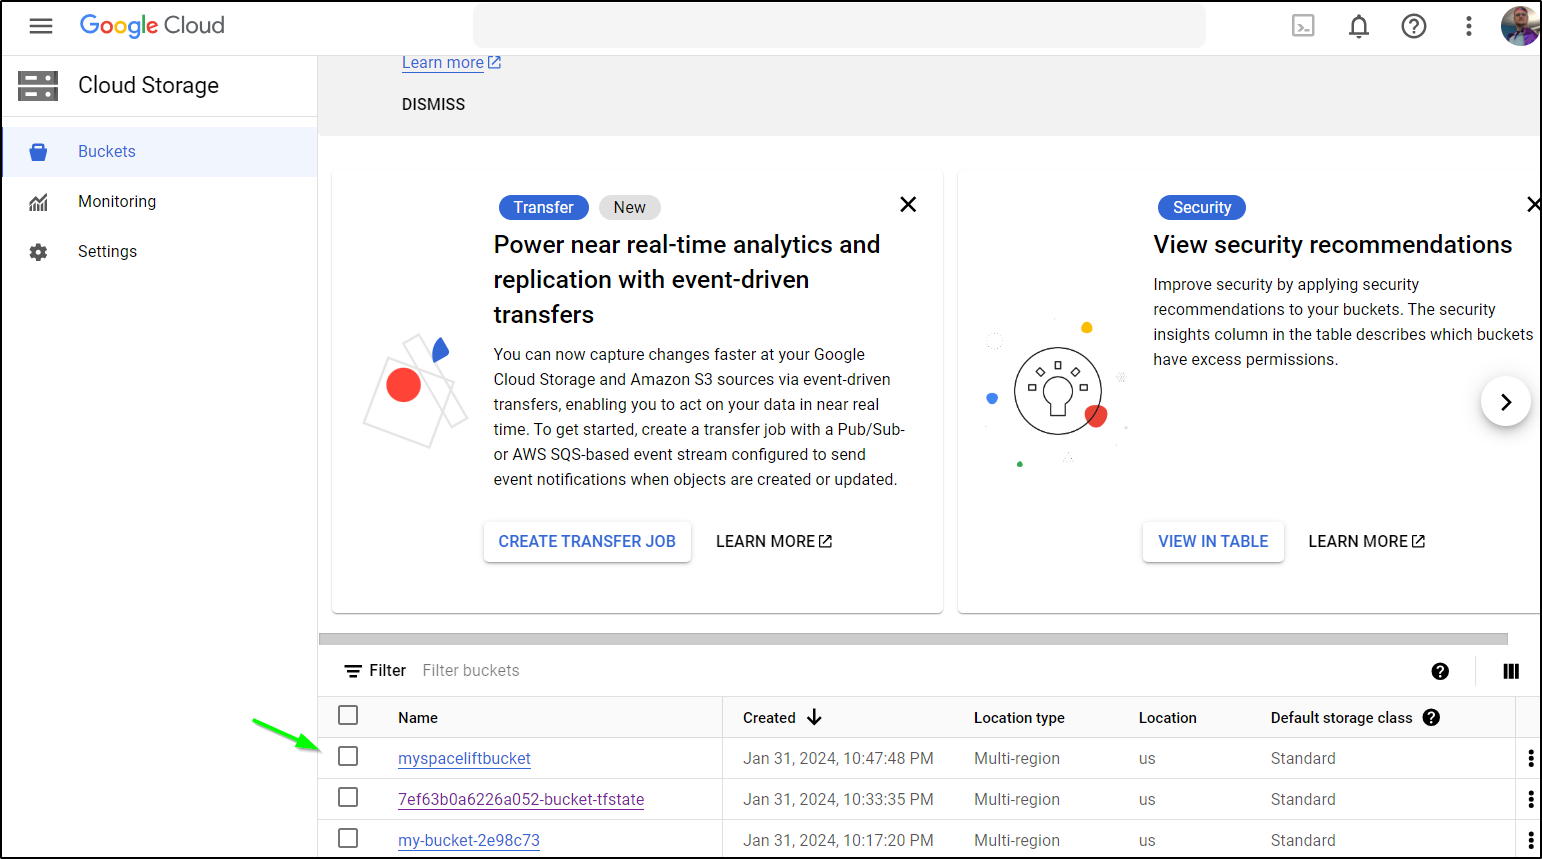Click the Created column sort arrow
This screenshot has width=1542, height=859.
(814, 717)
